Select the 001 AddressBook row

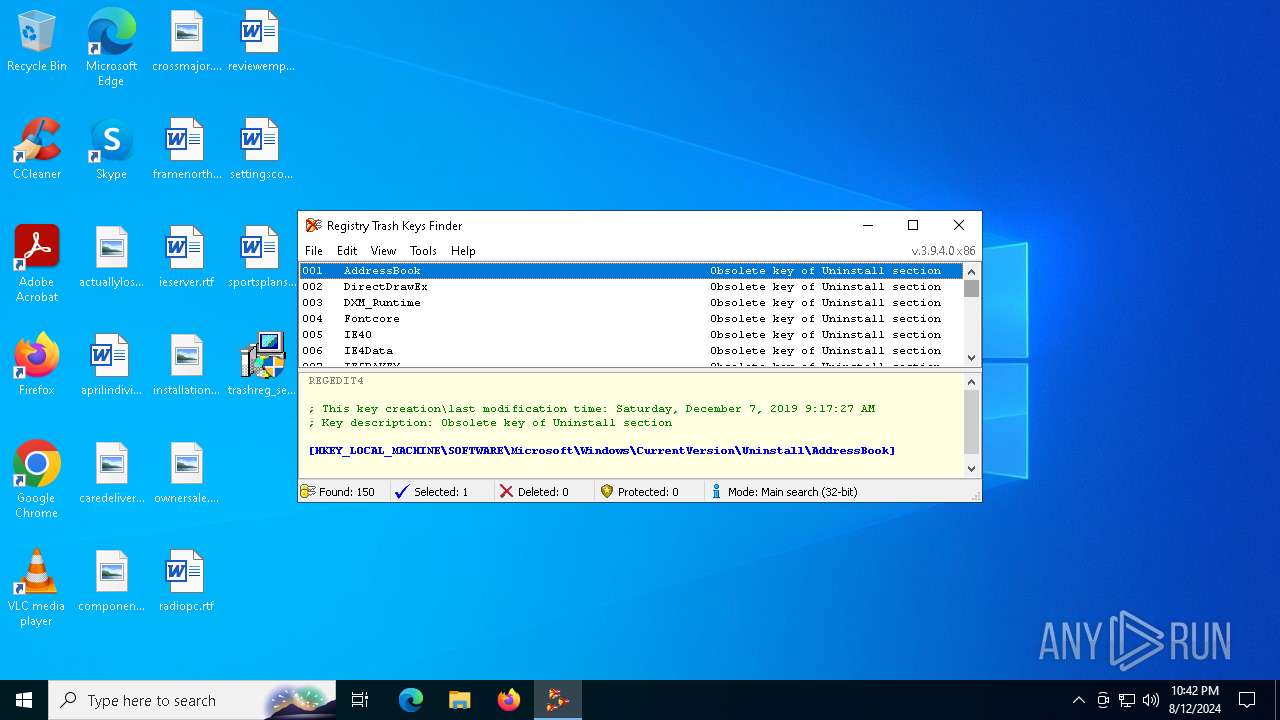pyautogui.click(x=631, y=271)
